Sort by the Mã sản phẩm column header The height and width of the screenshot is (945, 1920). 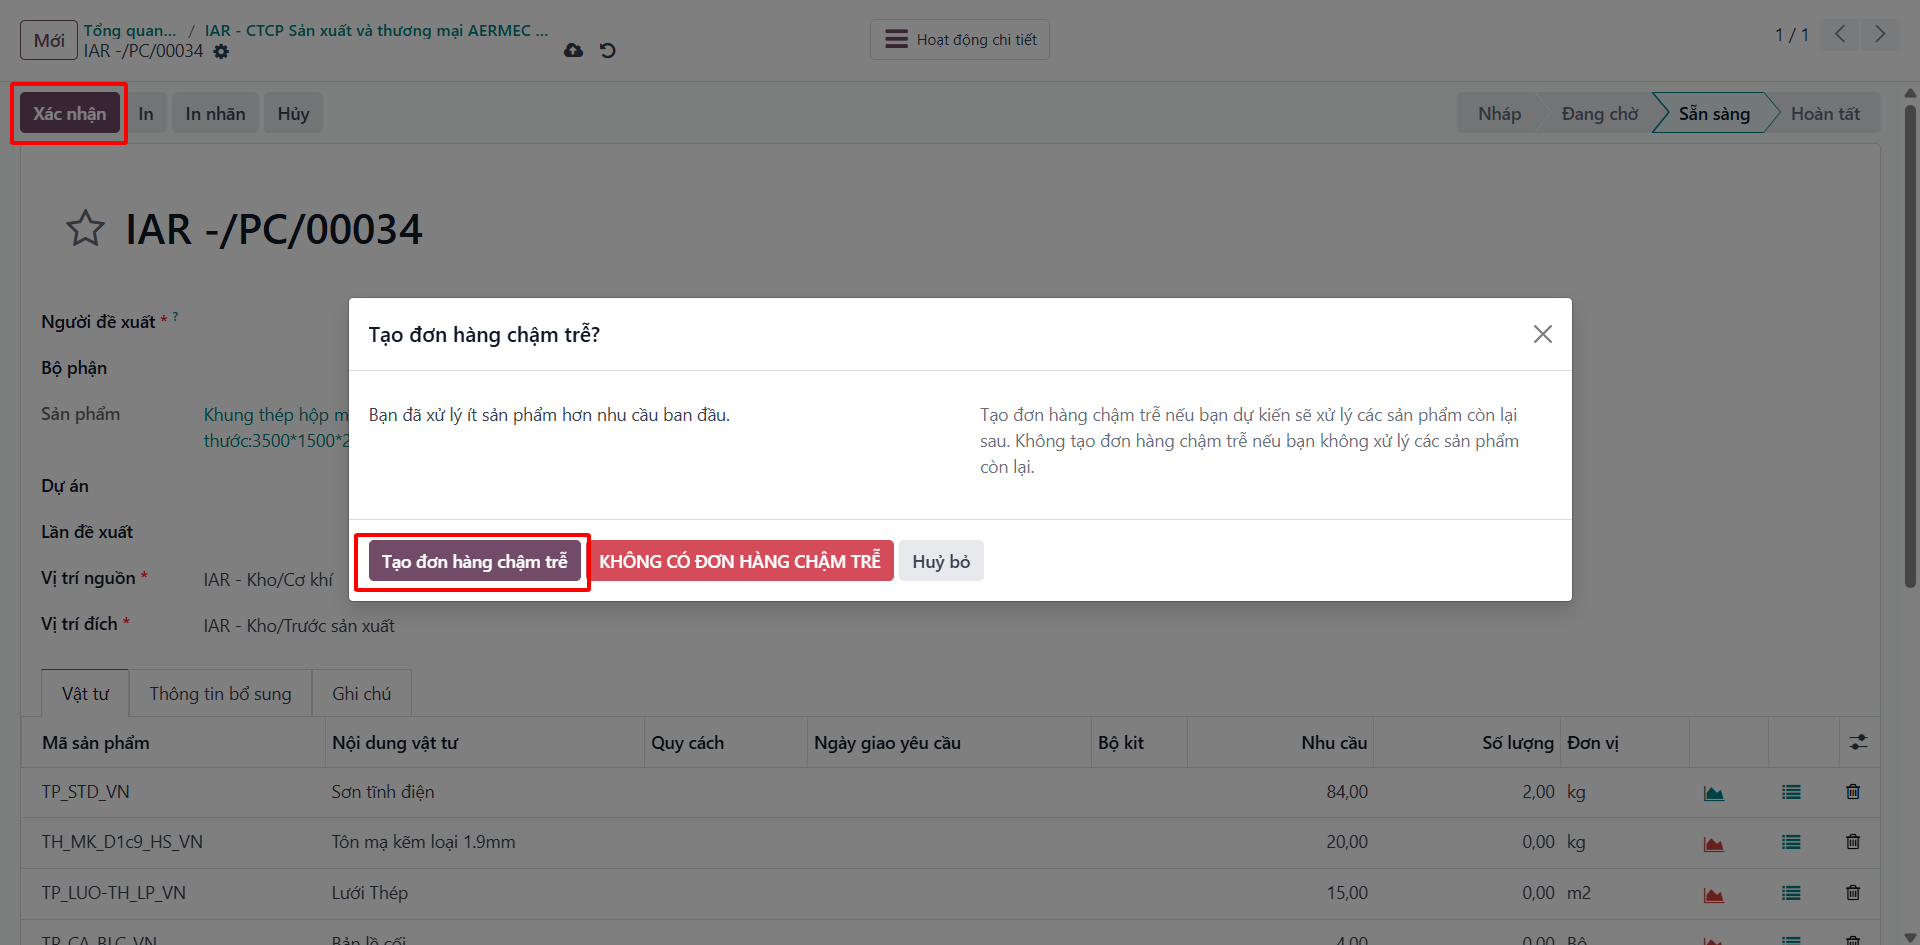point(173,742)
